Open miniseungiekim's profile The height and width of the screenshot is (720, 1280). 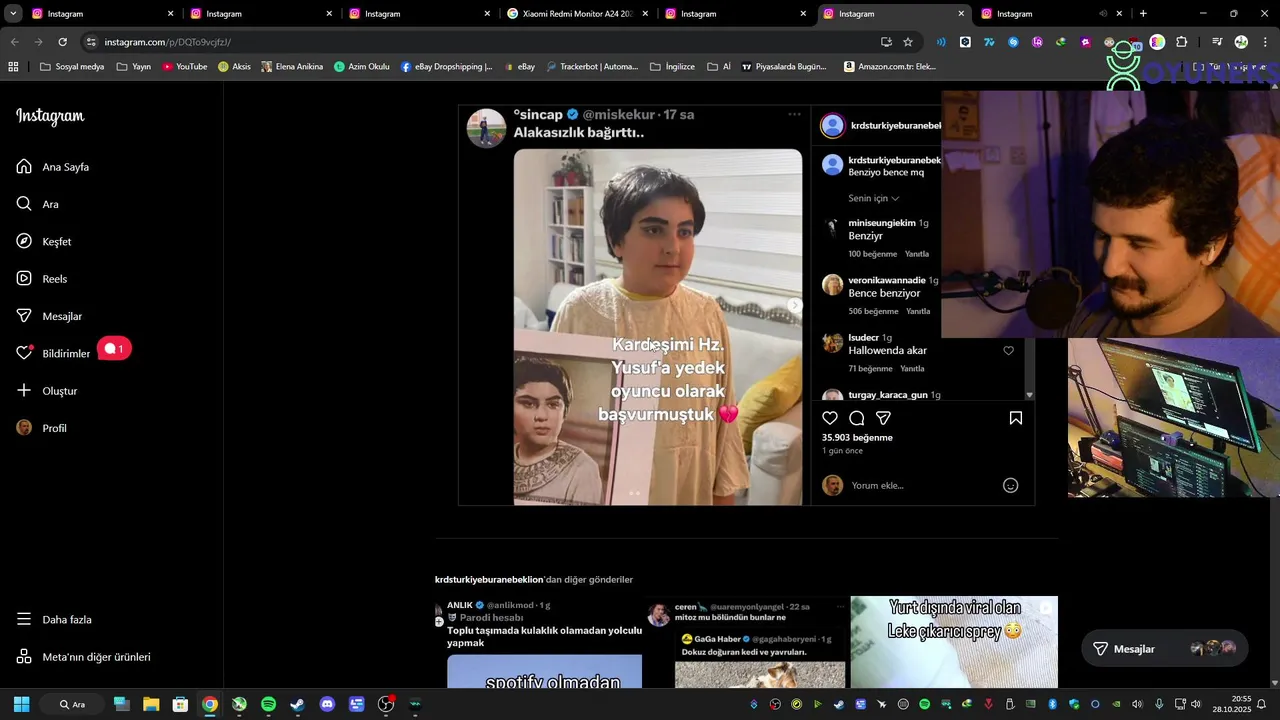tap(881, 223)
